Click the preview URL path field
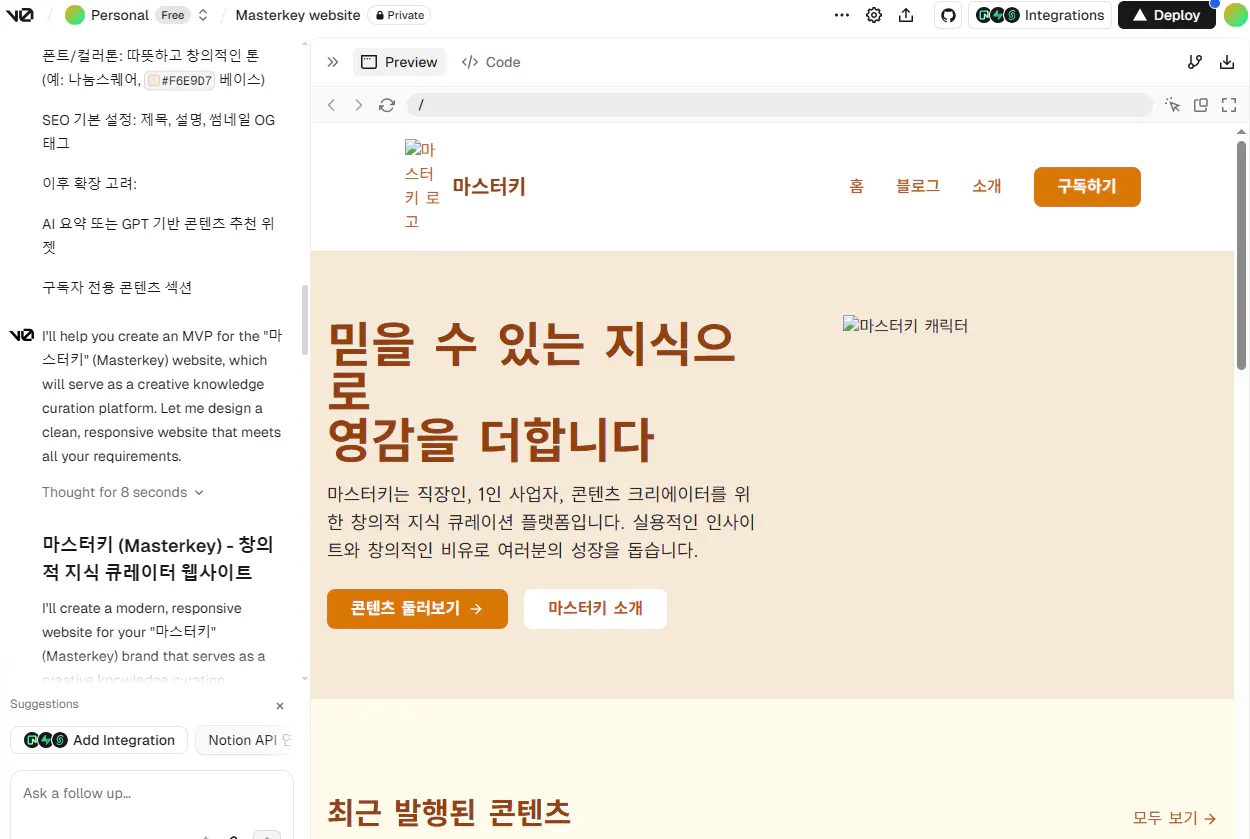This screenshot has height=839, width=1250. [x=780, y=105]
